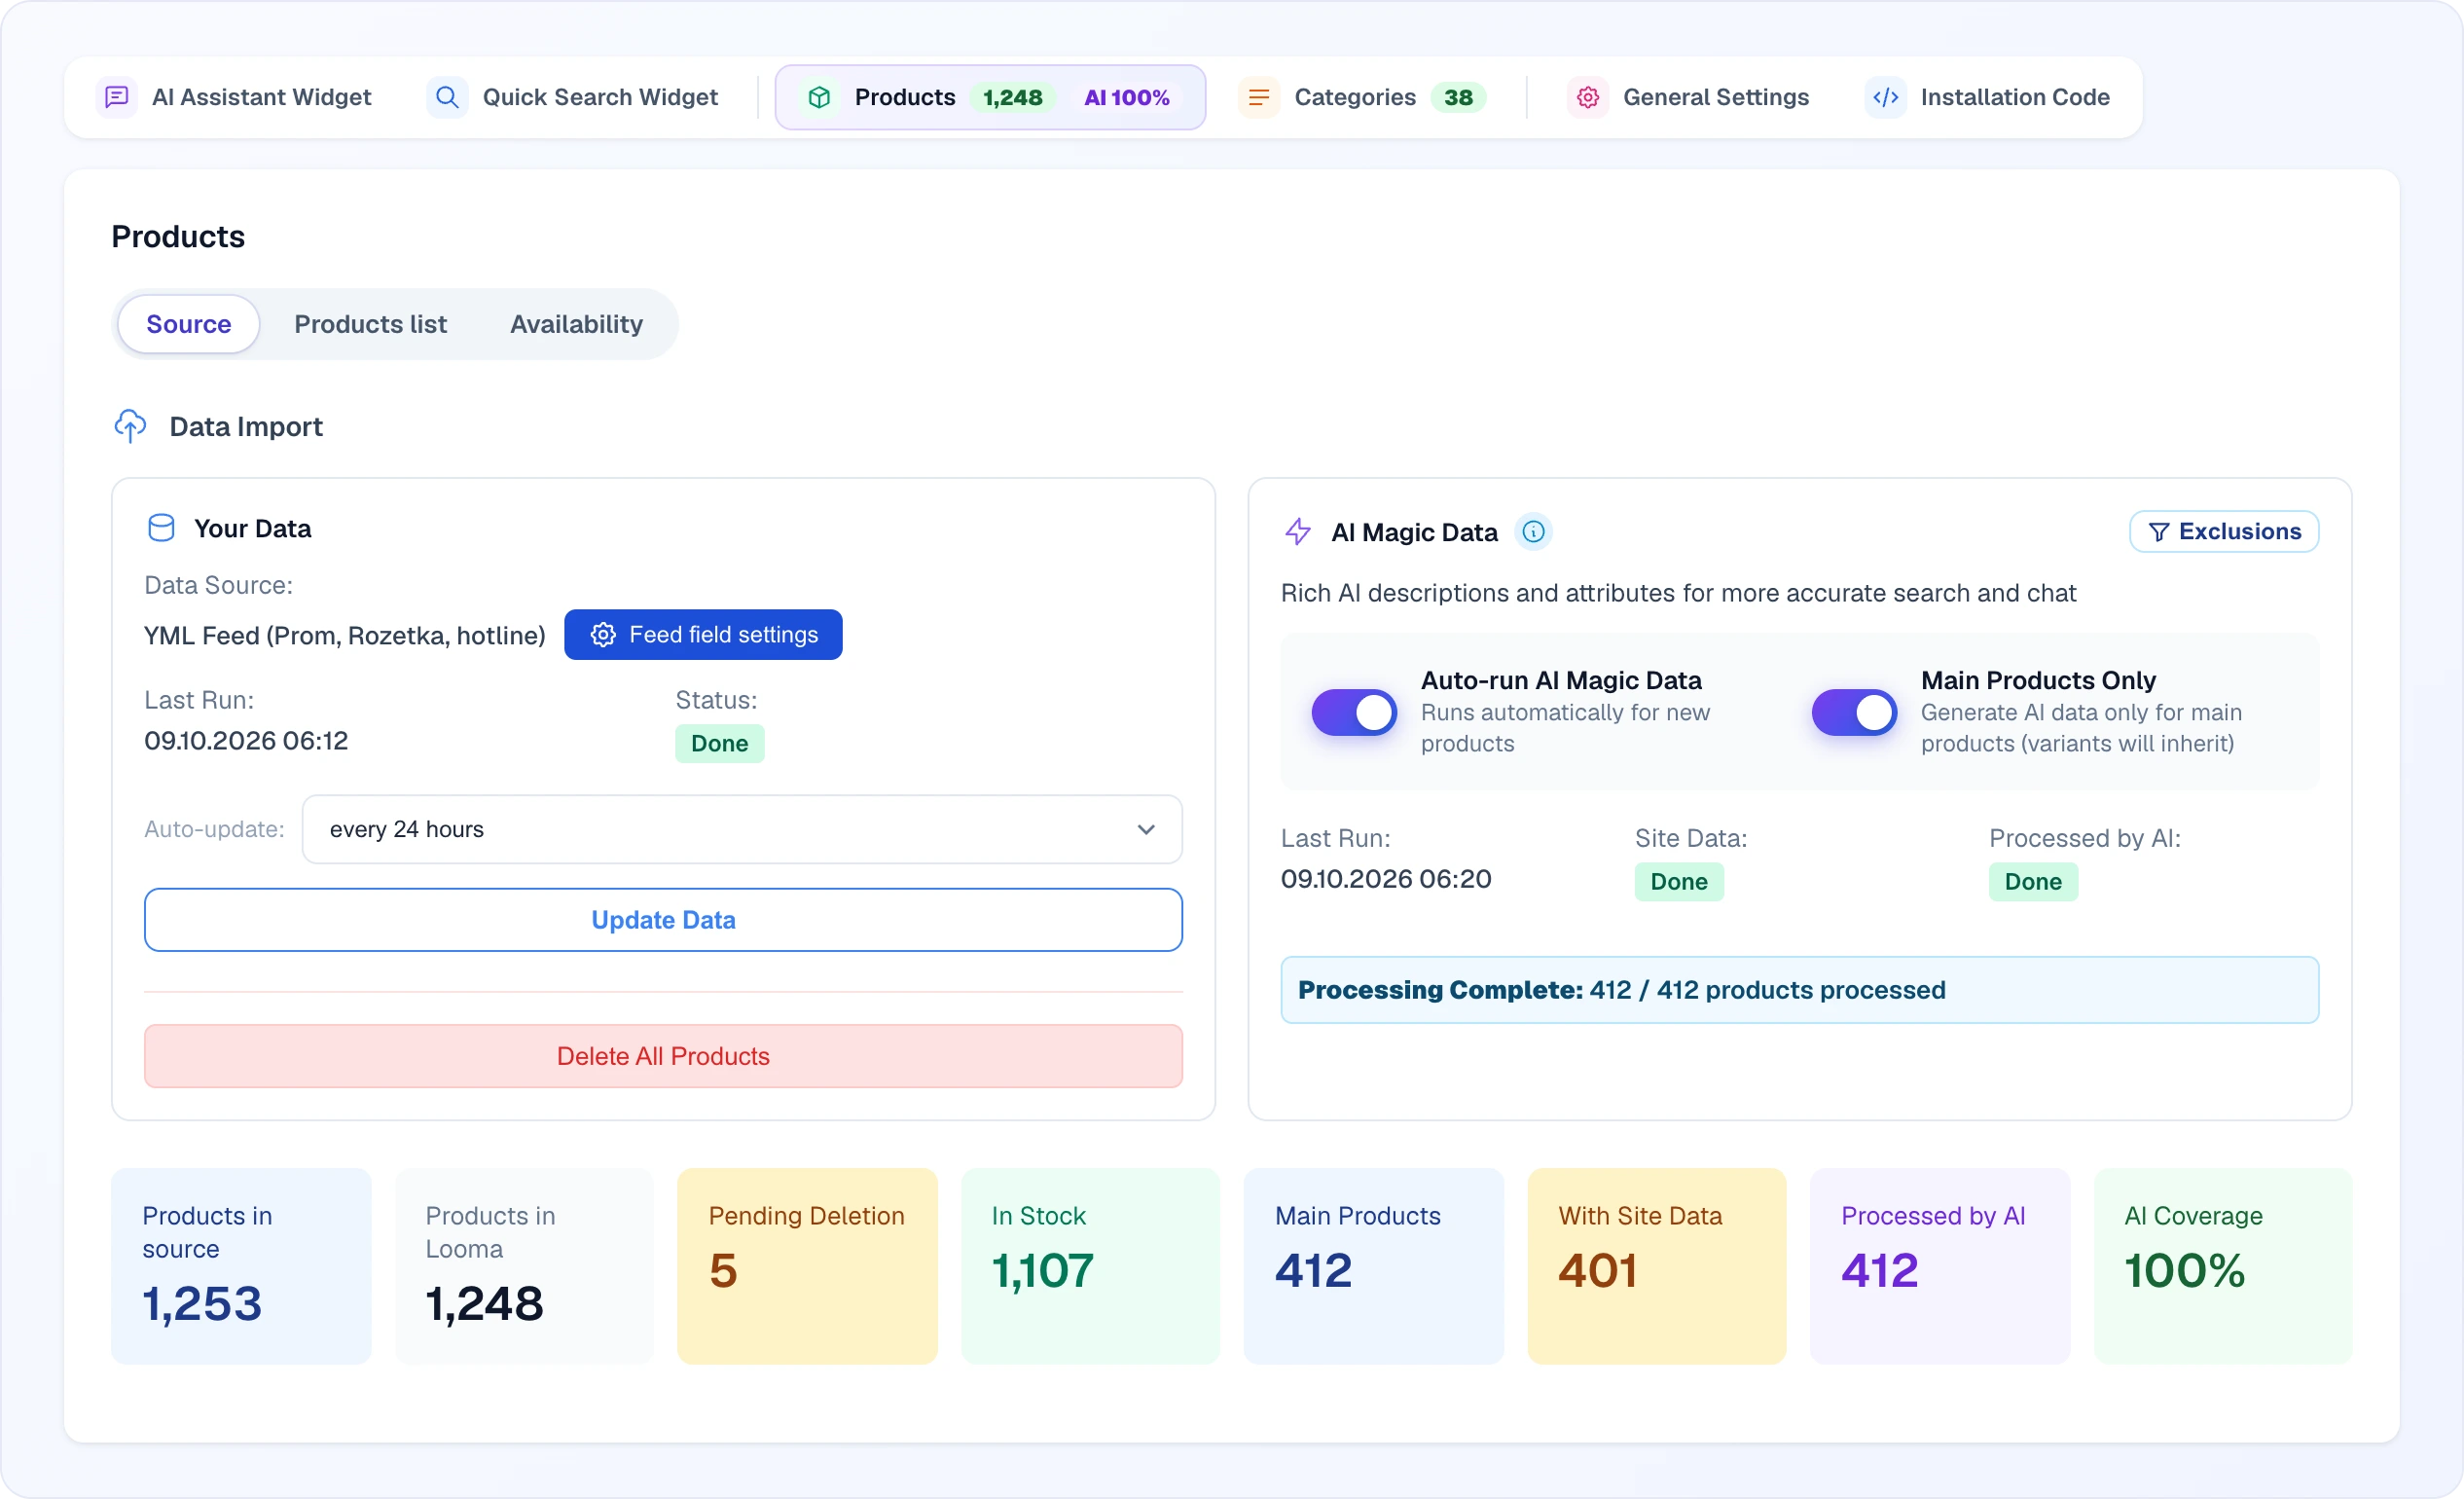Click the Processing Complete status banner
Screen dimensions: 2464x1499
[1799, 990]
